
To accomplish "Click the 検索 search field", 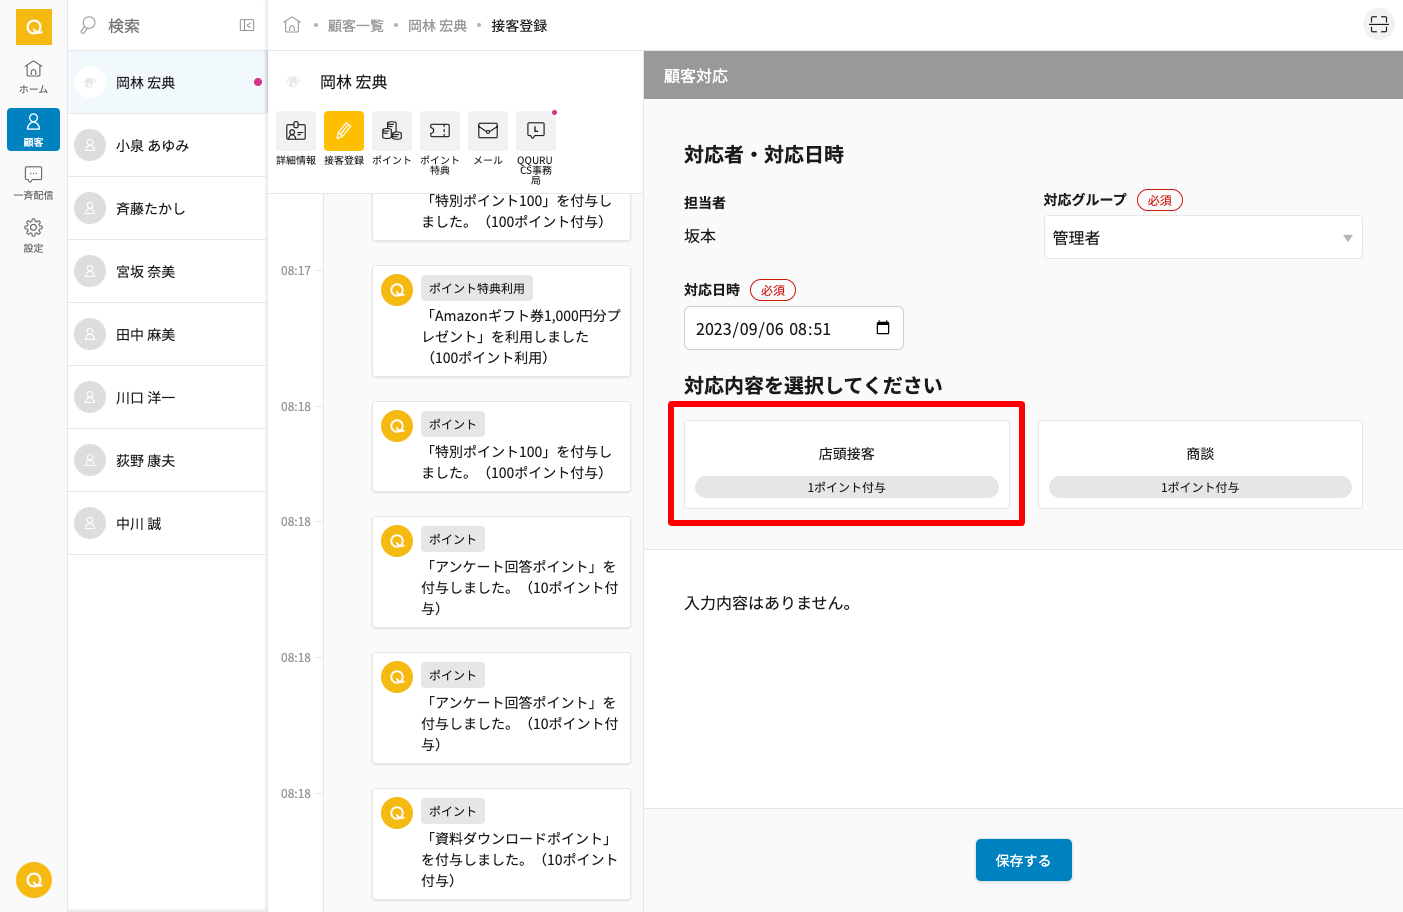I will [160, 26].
